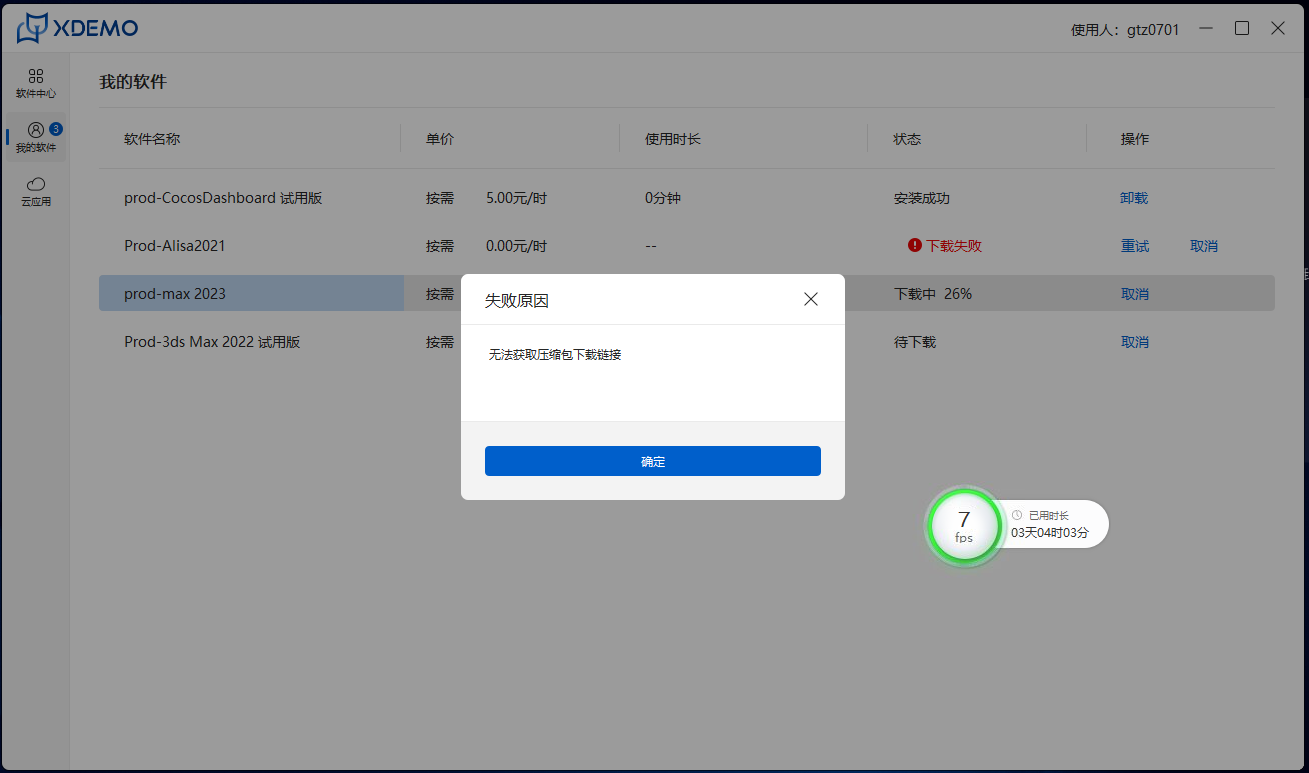Click the 使用人 gtz0701 account label
This screenshot has height=773, width=1309.
tap(1125, 30)
